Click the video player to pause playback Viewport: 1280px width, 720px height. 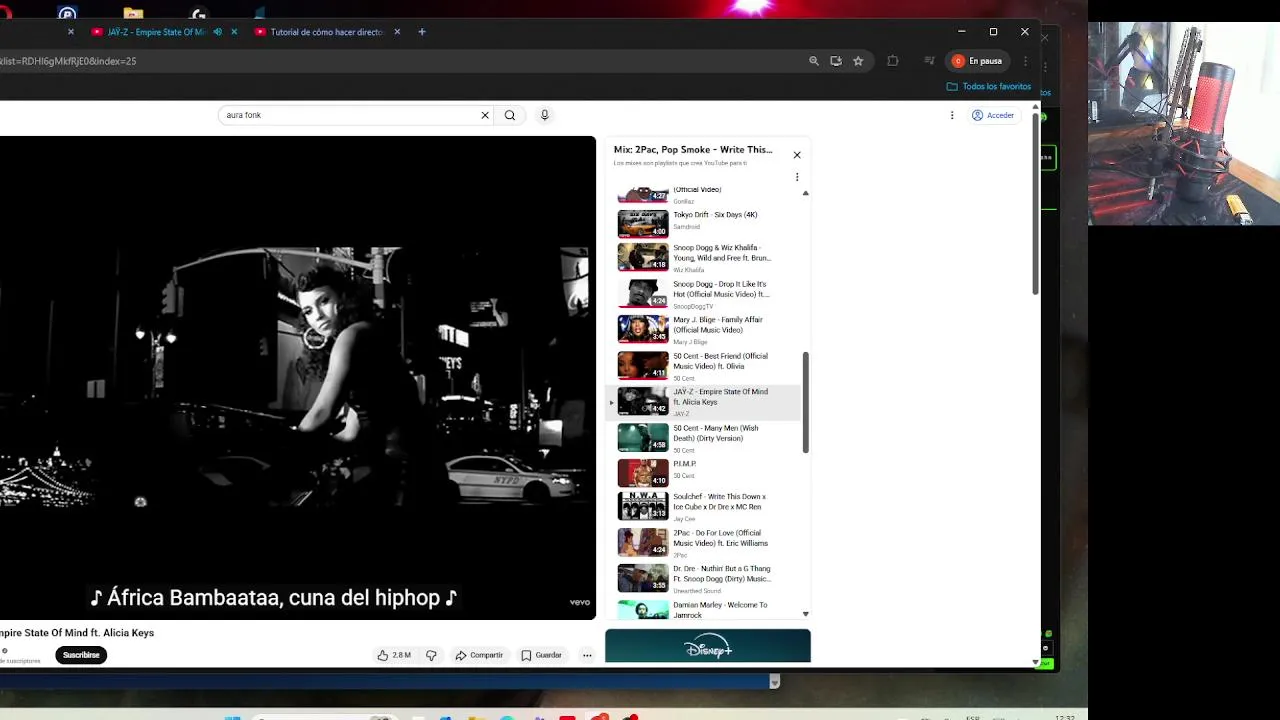tap(297, 378)
